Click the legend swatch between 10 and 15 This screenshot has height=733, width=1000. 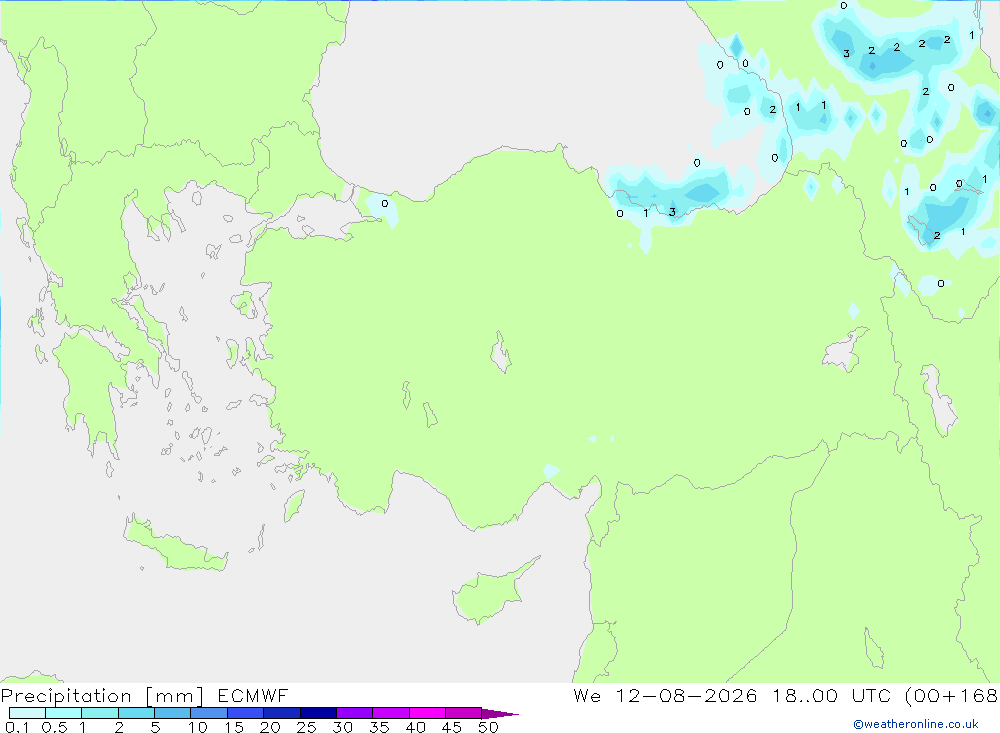coord(209,713)
